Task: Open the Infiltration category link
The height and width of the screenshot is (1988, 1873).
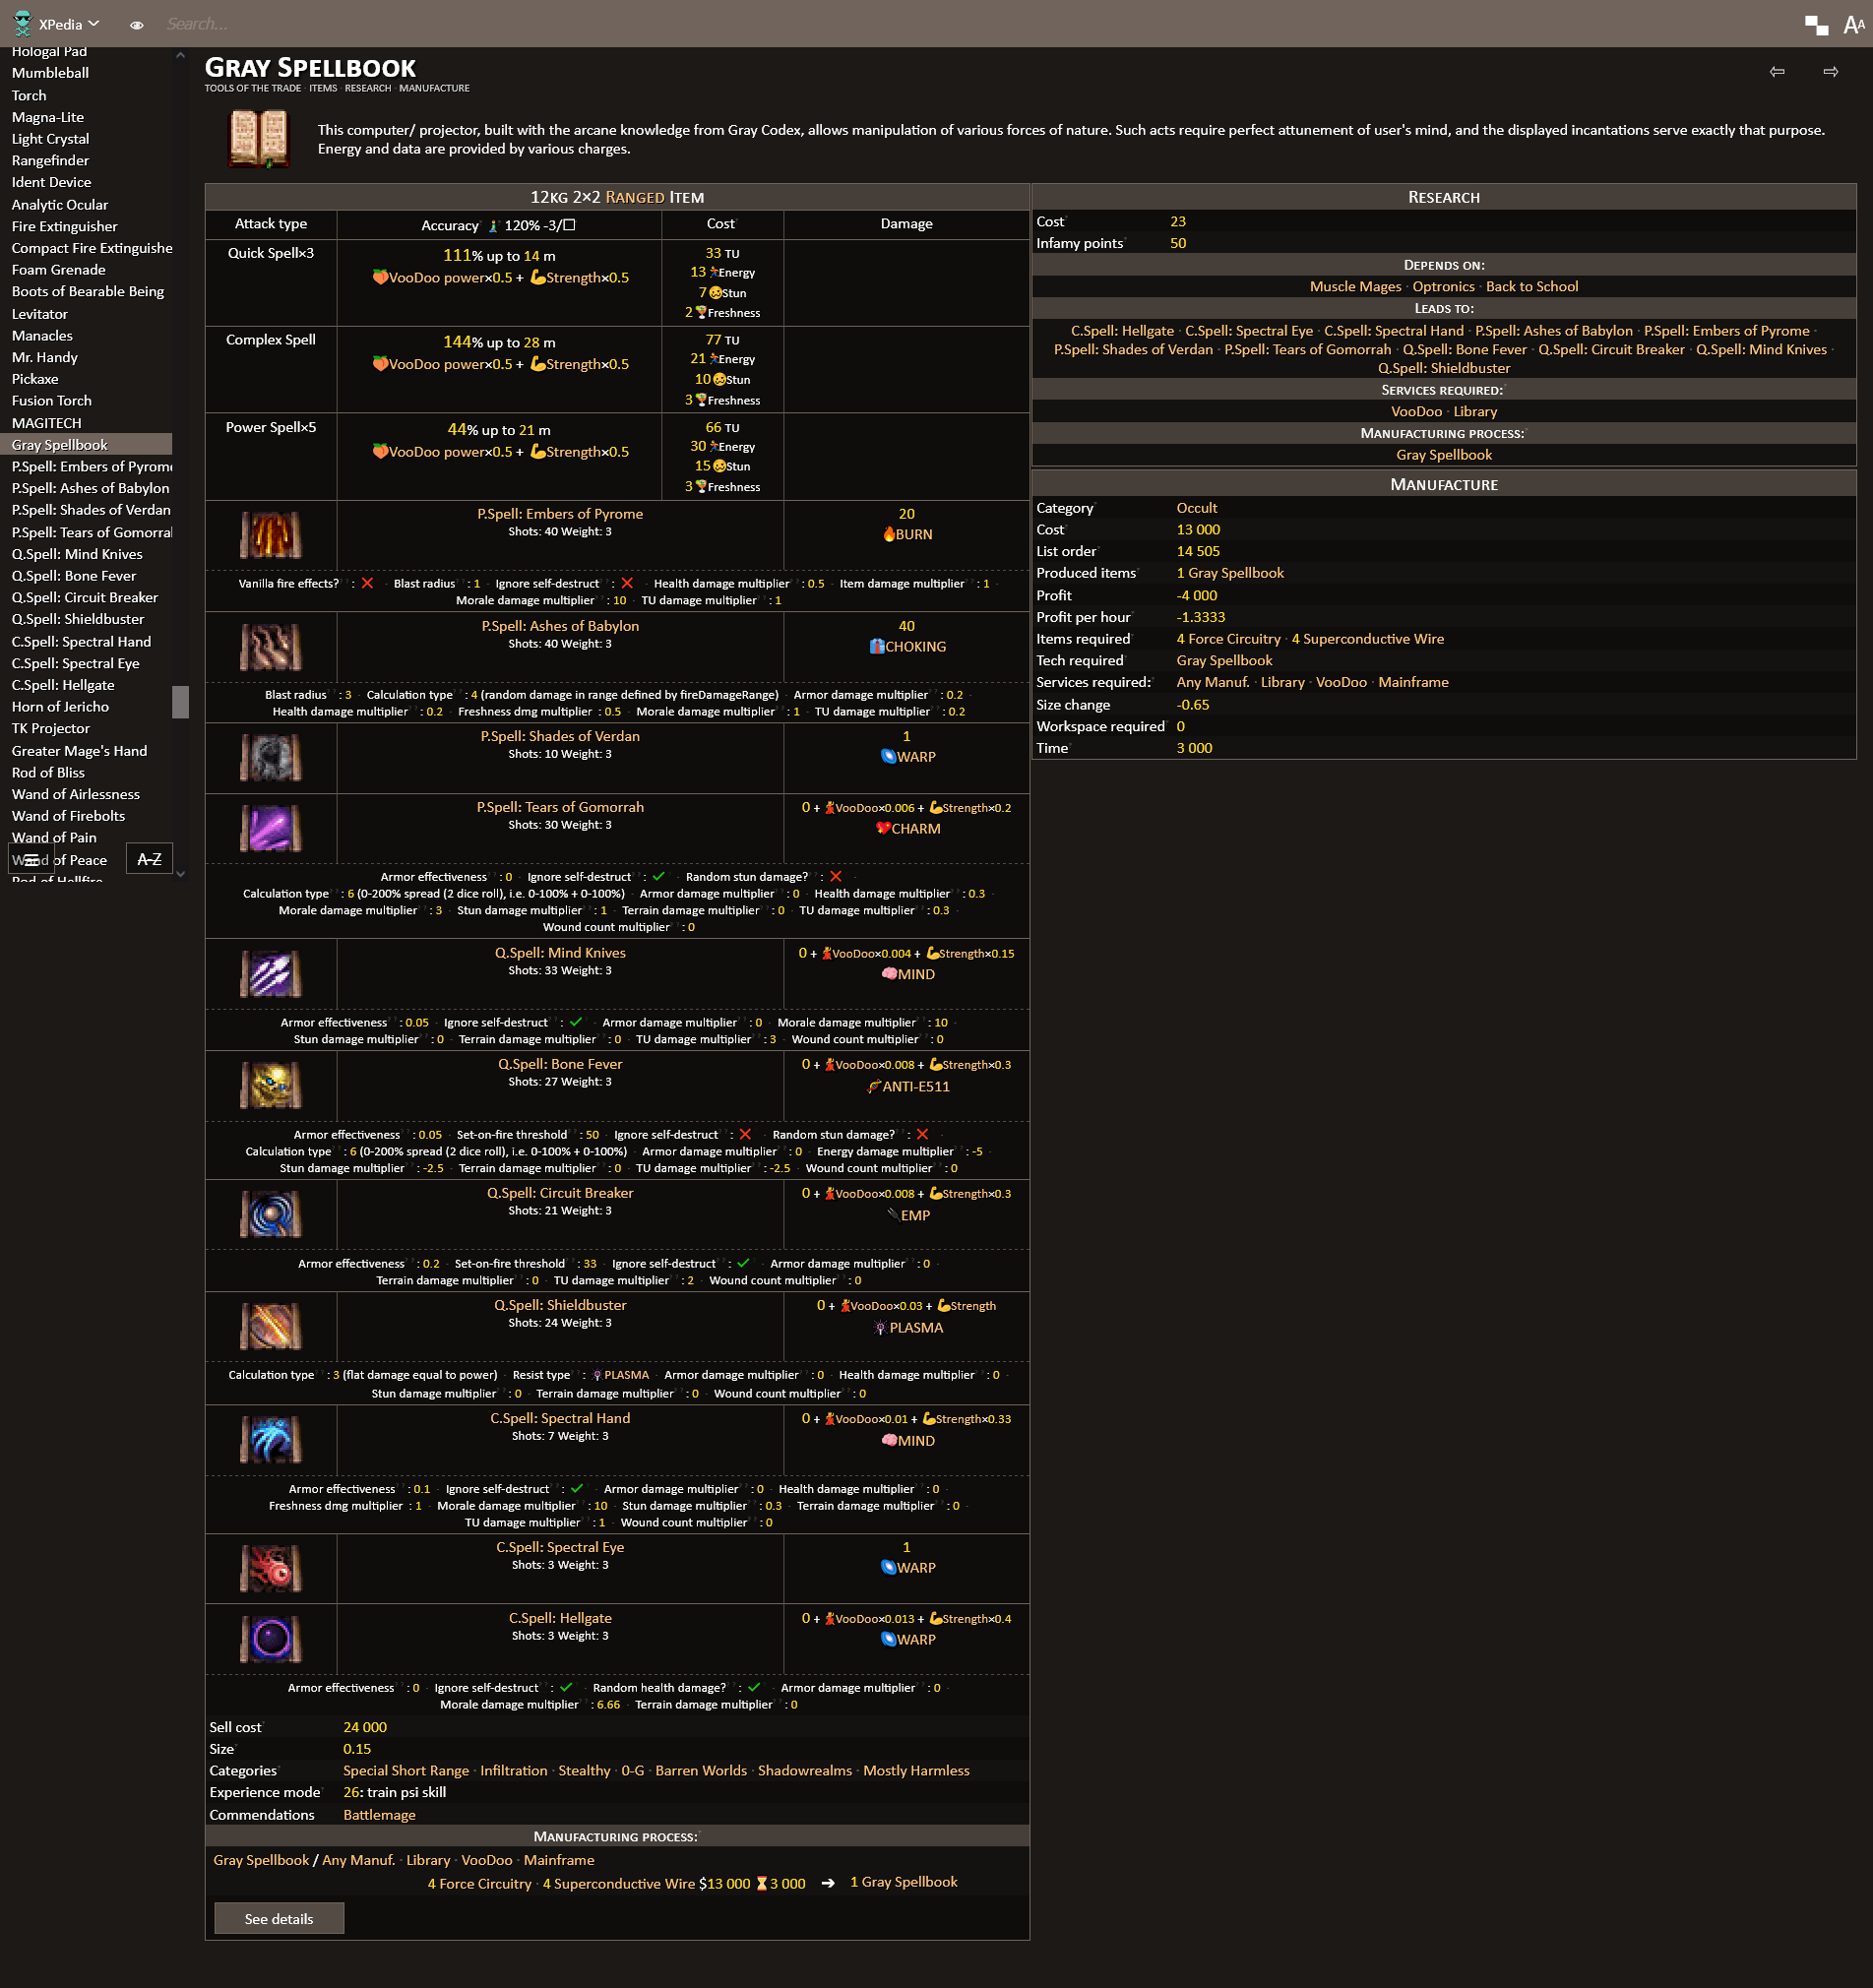Action: [514, 1770]
